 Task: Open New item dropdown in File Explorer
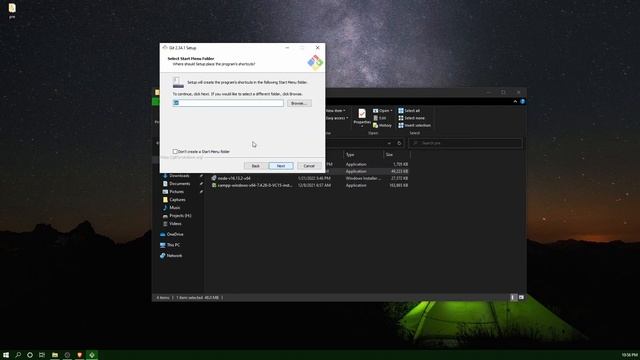(x=336, y=111)
